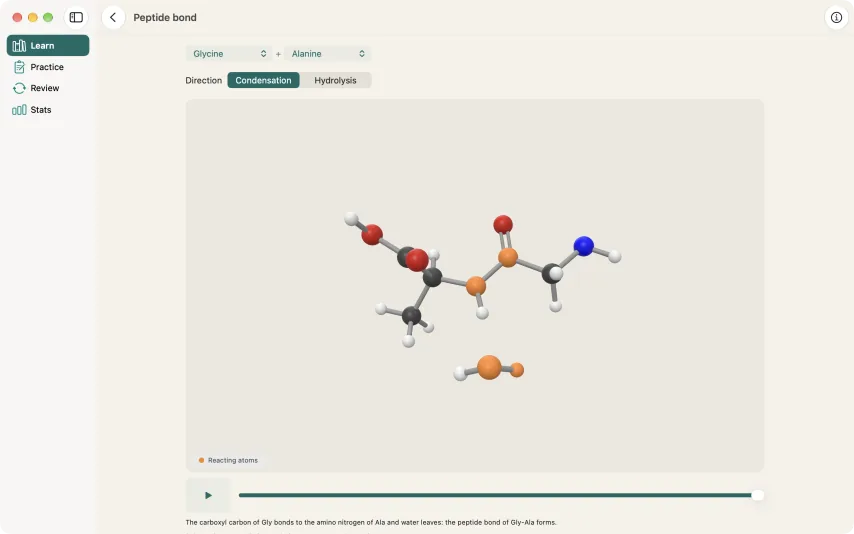
Task: Click the Direction label
Action: click(x=204, y=80)
